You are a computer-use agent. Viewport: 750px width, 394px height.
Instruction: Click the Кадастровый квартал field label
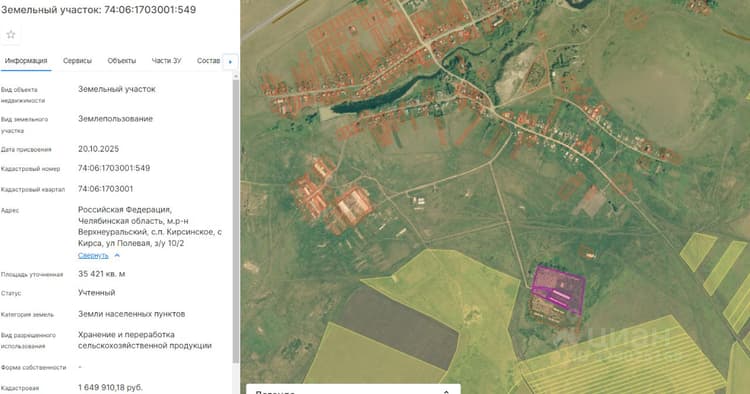[33, 189]
